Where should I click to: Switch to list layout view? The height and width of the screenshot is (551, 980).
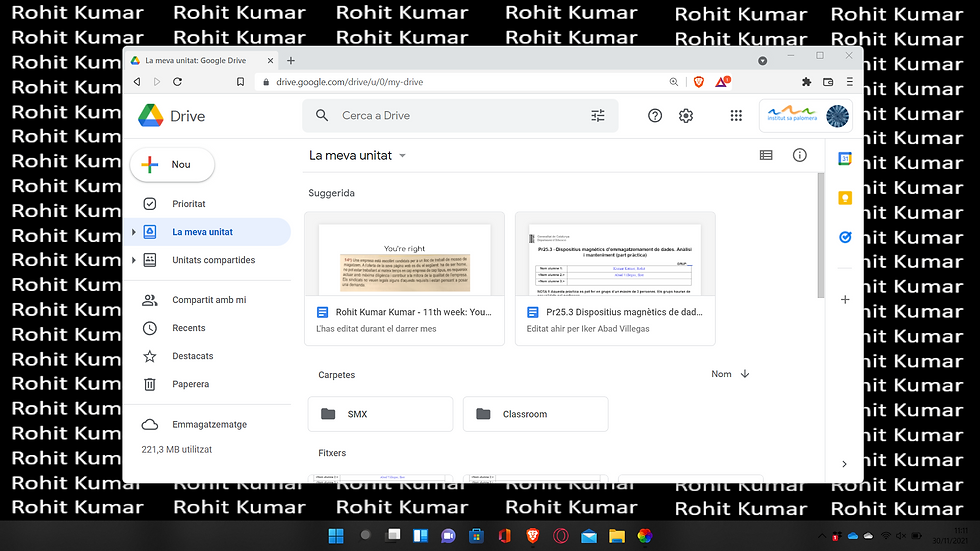(x=766, y=155)
